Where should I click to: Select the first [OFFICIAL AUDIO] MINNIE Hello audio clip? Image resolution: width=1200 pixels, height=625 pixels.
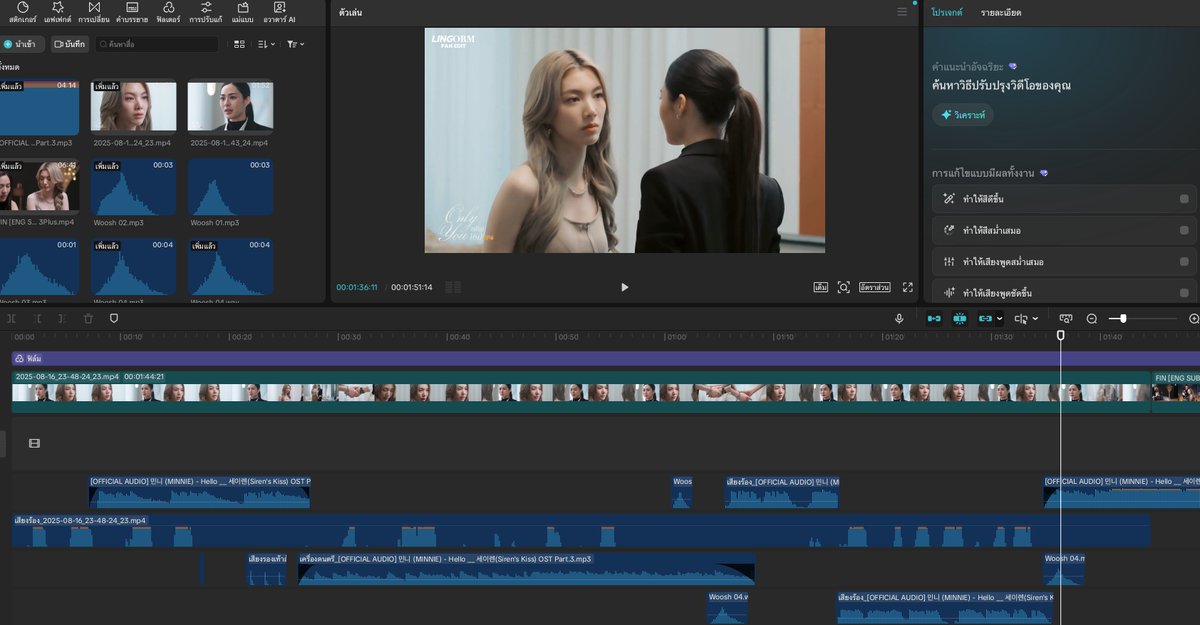tap(199, 492)
